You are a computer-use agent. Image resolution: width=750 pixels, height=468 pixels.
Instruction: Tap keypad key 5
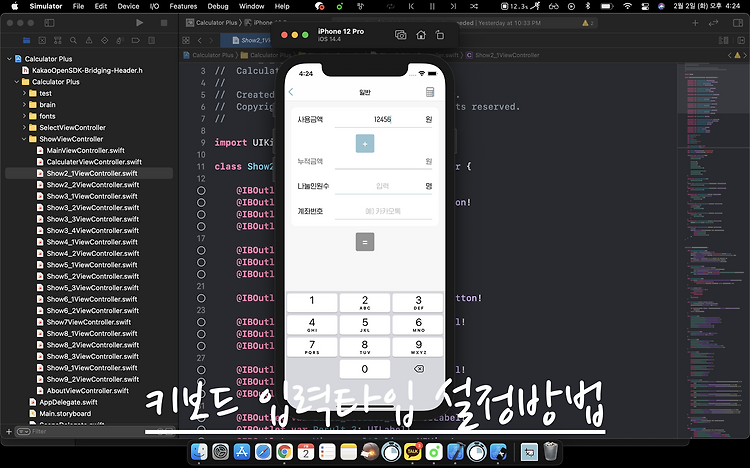coord(365,325)
